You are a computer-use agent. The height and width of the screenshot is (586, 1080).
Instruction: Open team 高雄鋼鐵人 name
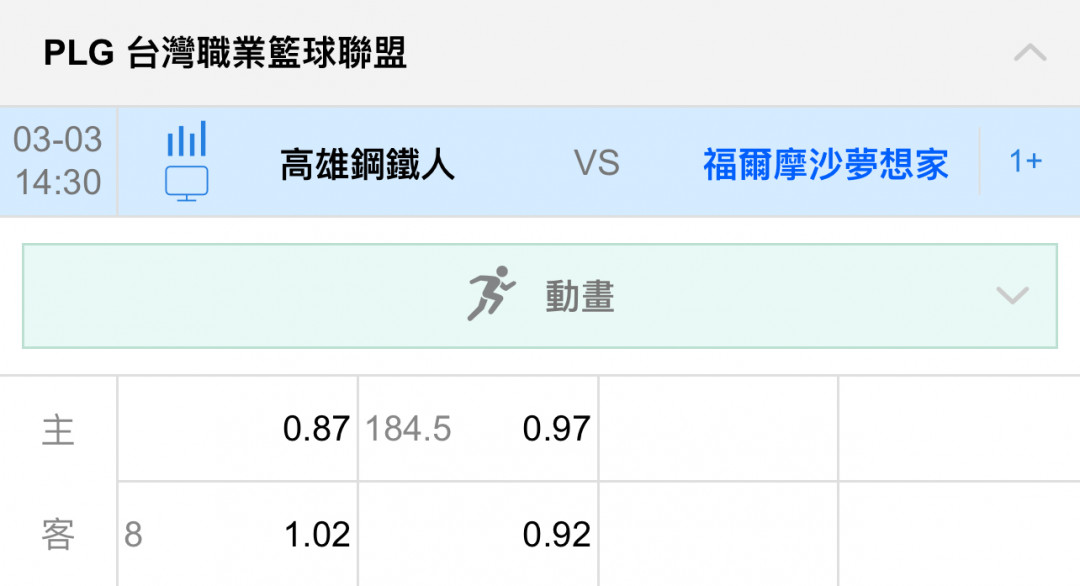[367, 165]
